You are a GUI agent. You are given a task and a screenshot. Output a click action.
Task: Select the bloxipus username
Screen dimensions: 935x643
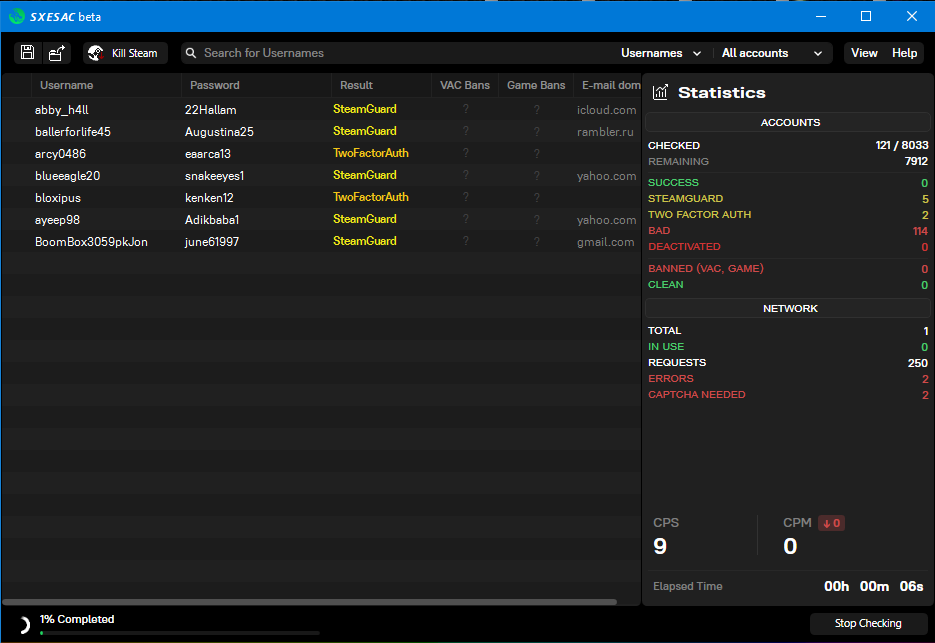(58, 198)
